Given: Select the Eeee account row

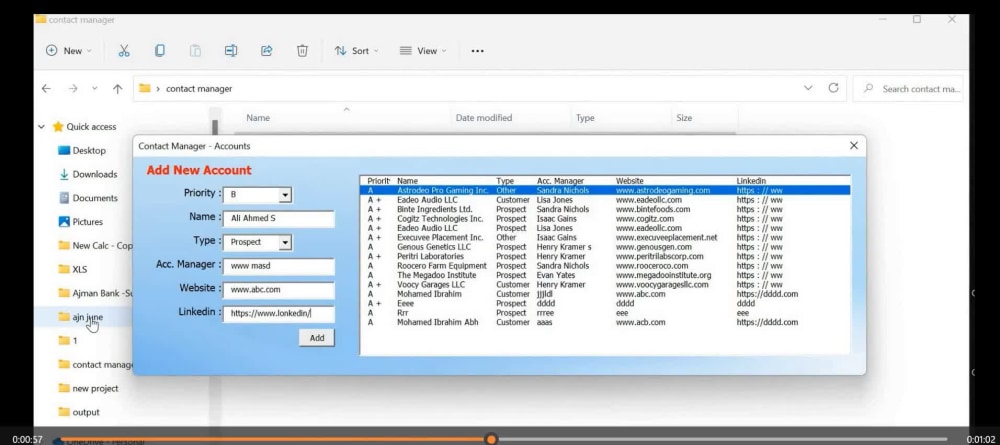Looking at the screenshot, I should click(605, 303).
